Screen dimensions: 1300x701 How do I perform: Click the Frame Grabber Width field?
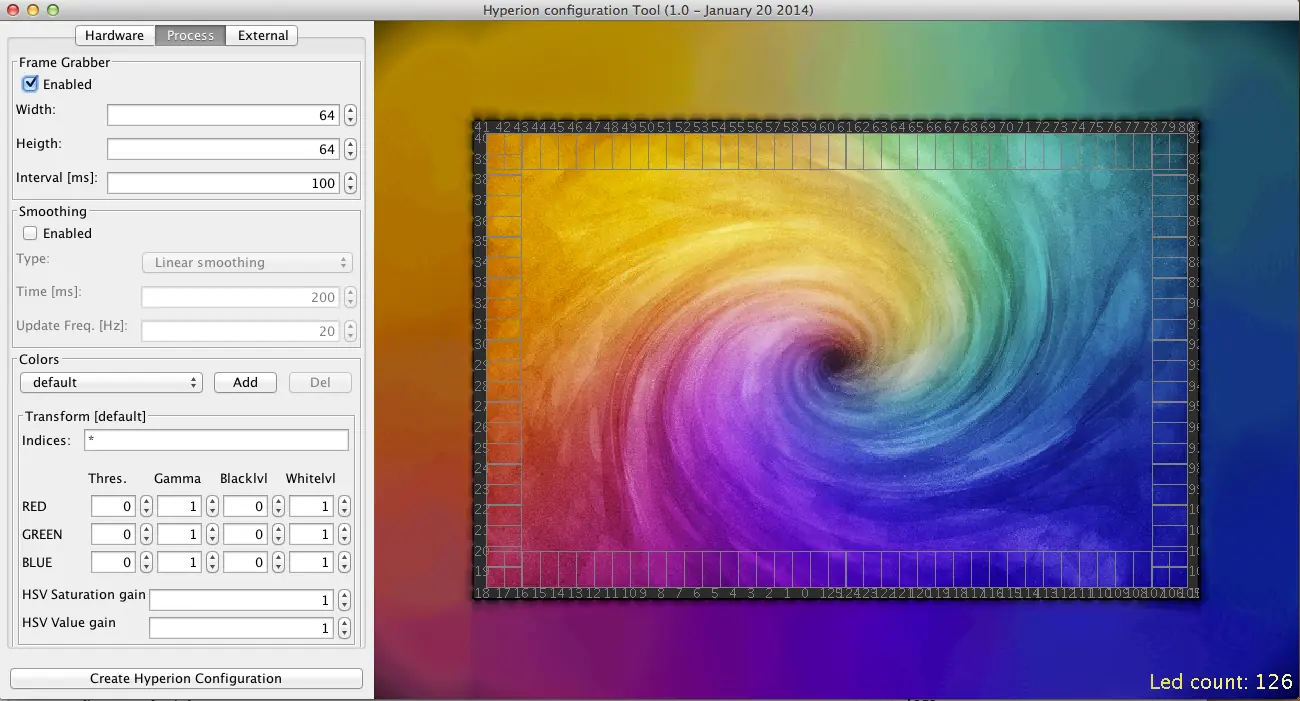[223, 115]
